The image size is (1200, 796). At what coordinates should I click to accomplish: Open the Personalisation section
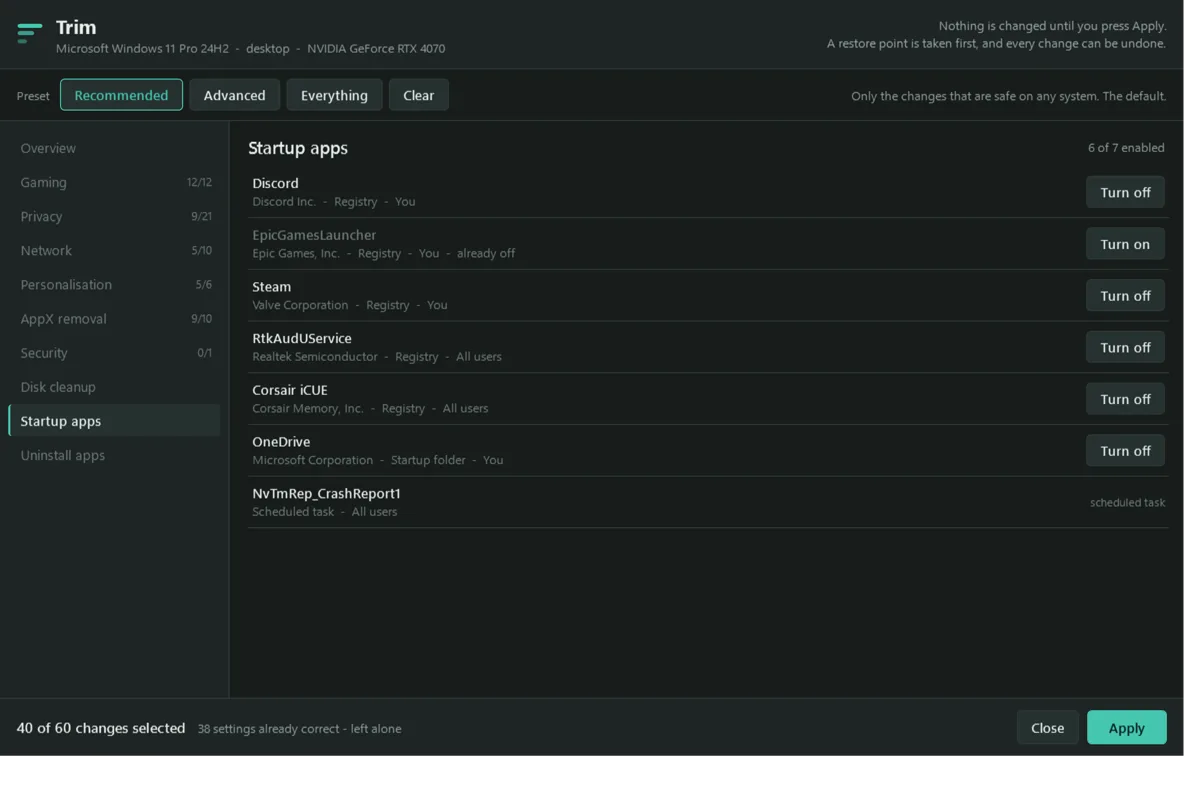coord(114,284)
